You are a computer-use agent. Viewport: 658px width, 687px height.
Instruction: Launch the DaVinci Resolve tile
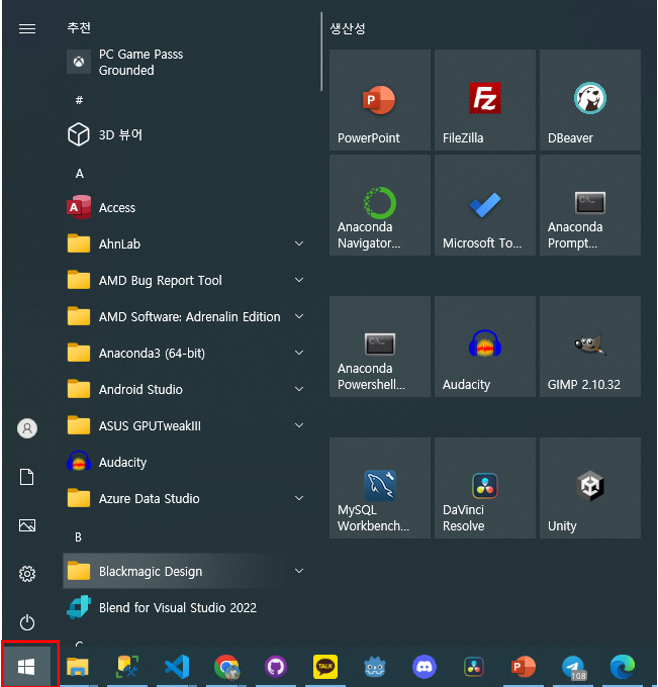[485, 488]
